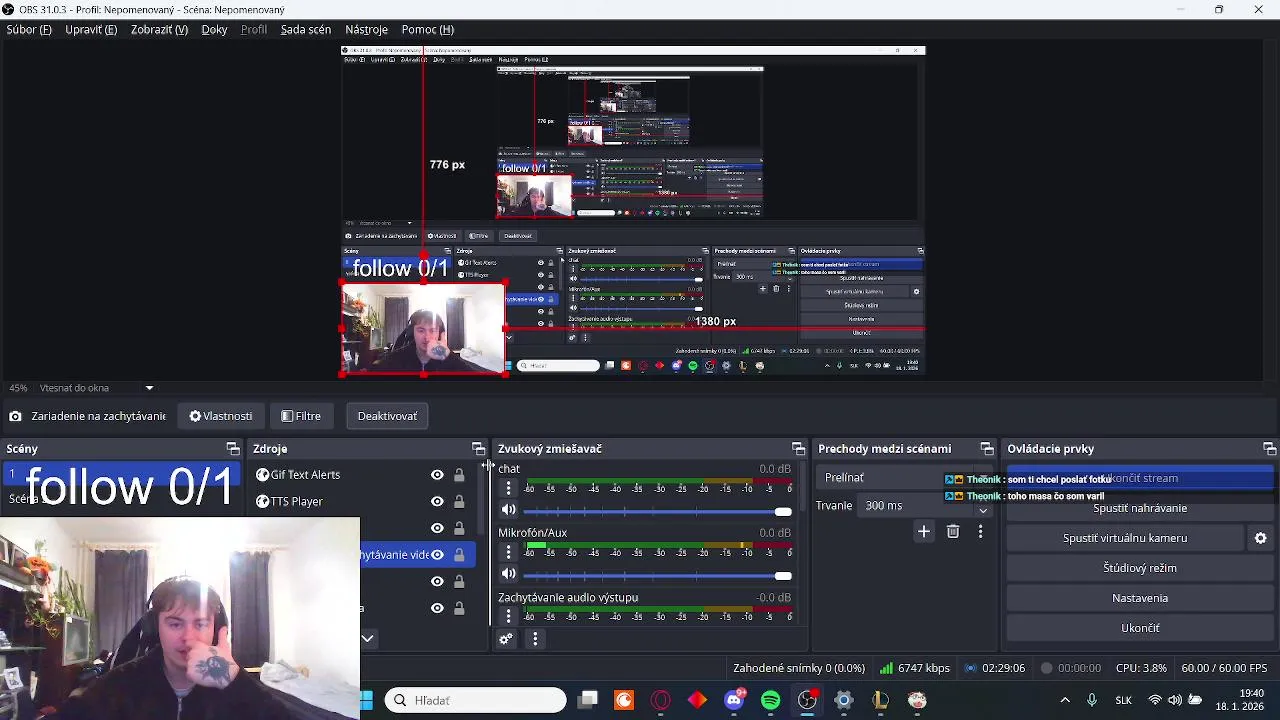Open Crunchyroll app in taskbar
The width and height of the screenshot is (1280, 720).
(x=624, y=700)
